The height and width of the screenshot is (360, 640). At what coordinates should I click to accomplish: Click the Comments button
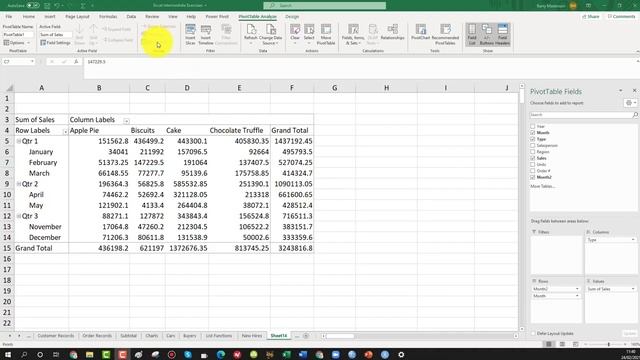pos(621,17)
